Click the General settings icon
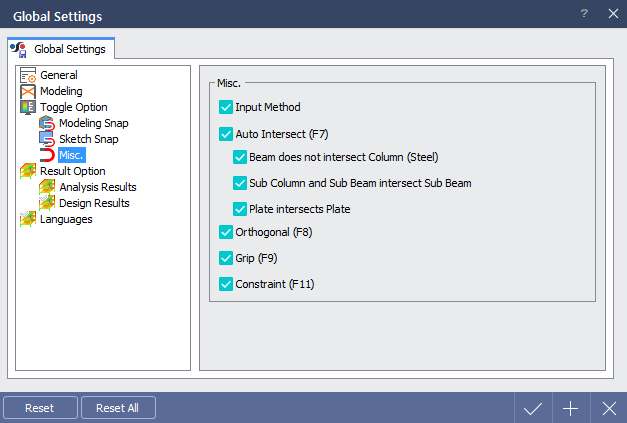 coord(28,75)
